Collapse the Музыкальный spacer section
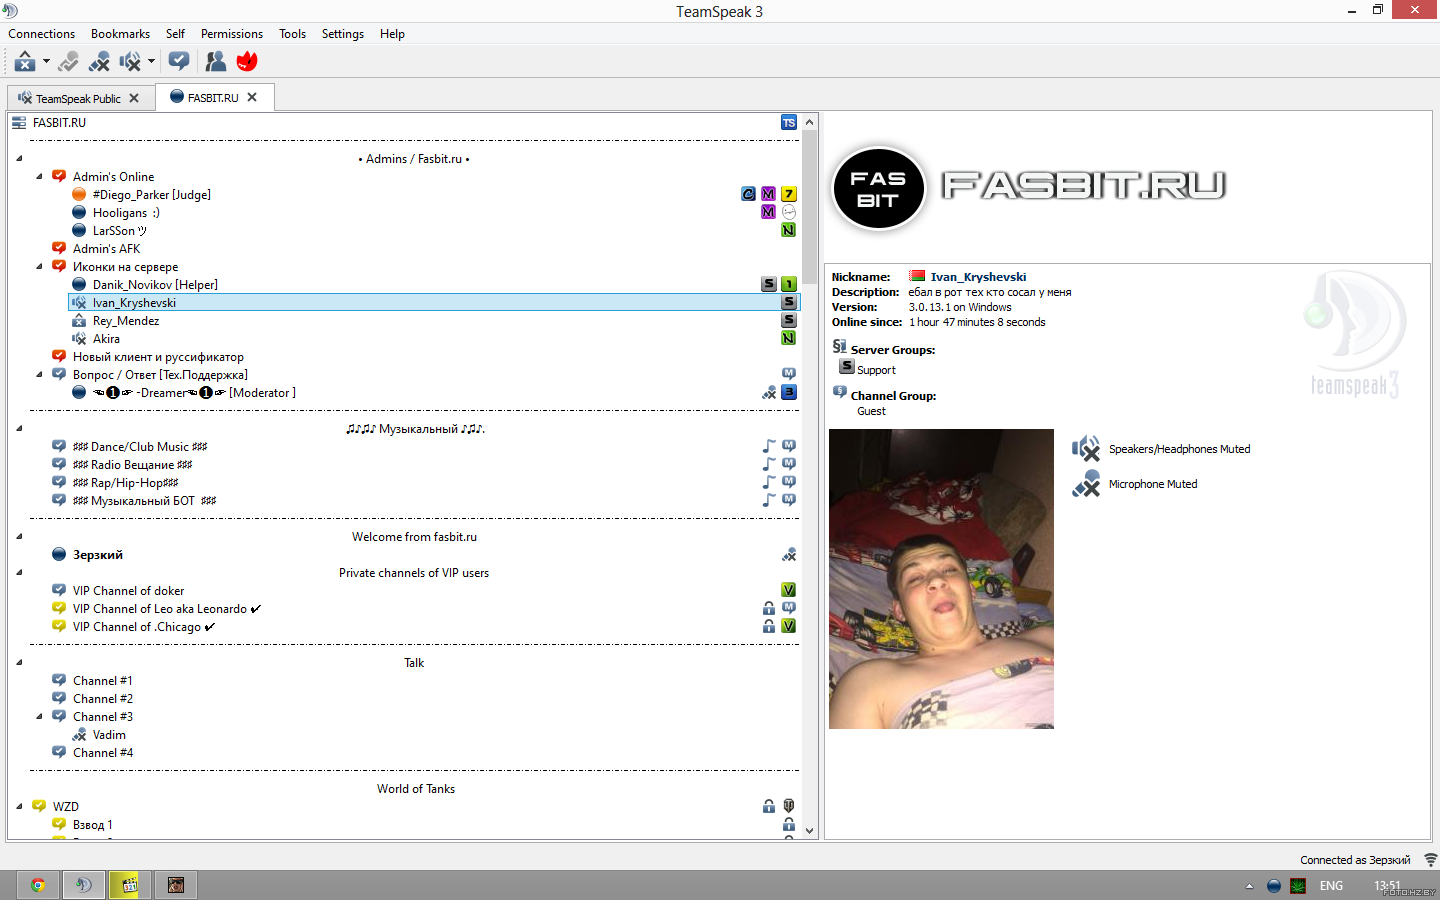The image size is (1440, 900). point(19,429)
